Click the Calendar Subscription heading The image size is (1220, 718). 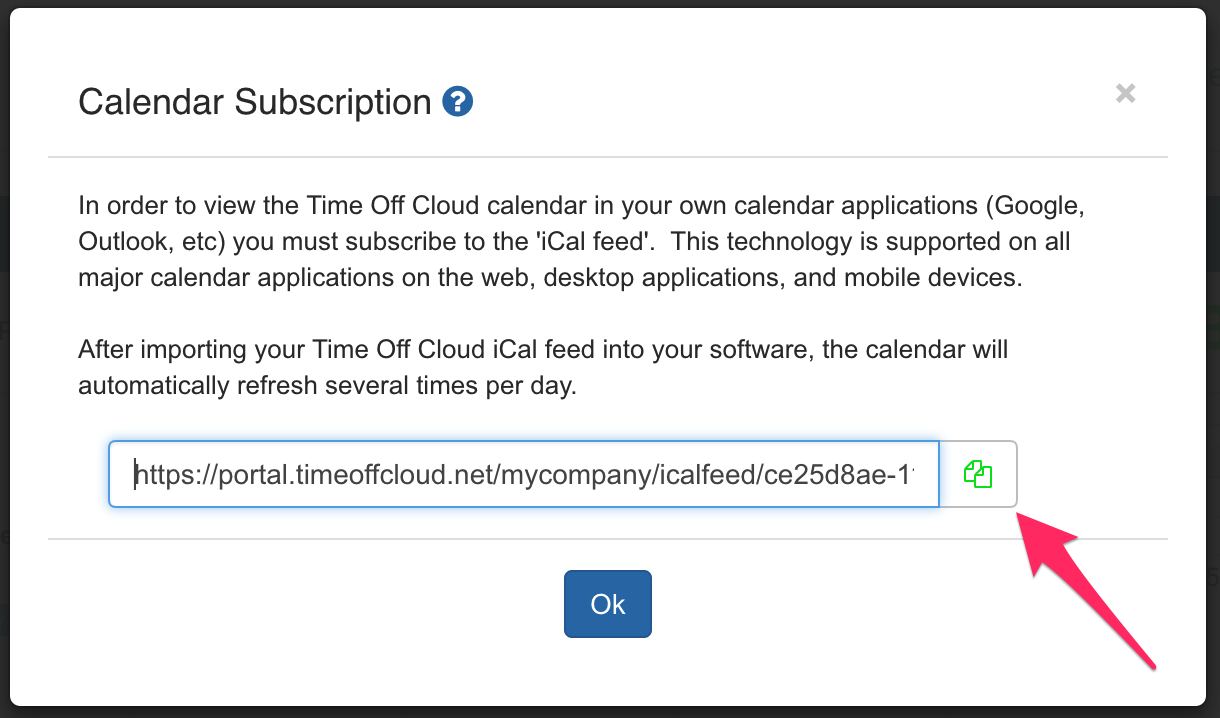pyautogui.click(x=254, y=102)
